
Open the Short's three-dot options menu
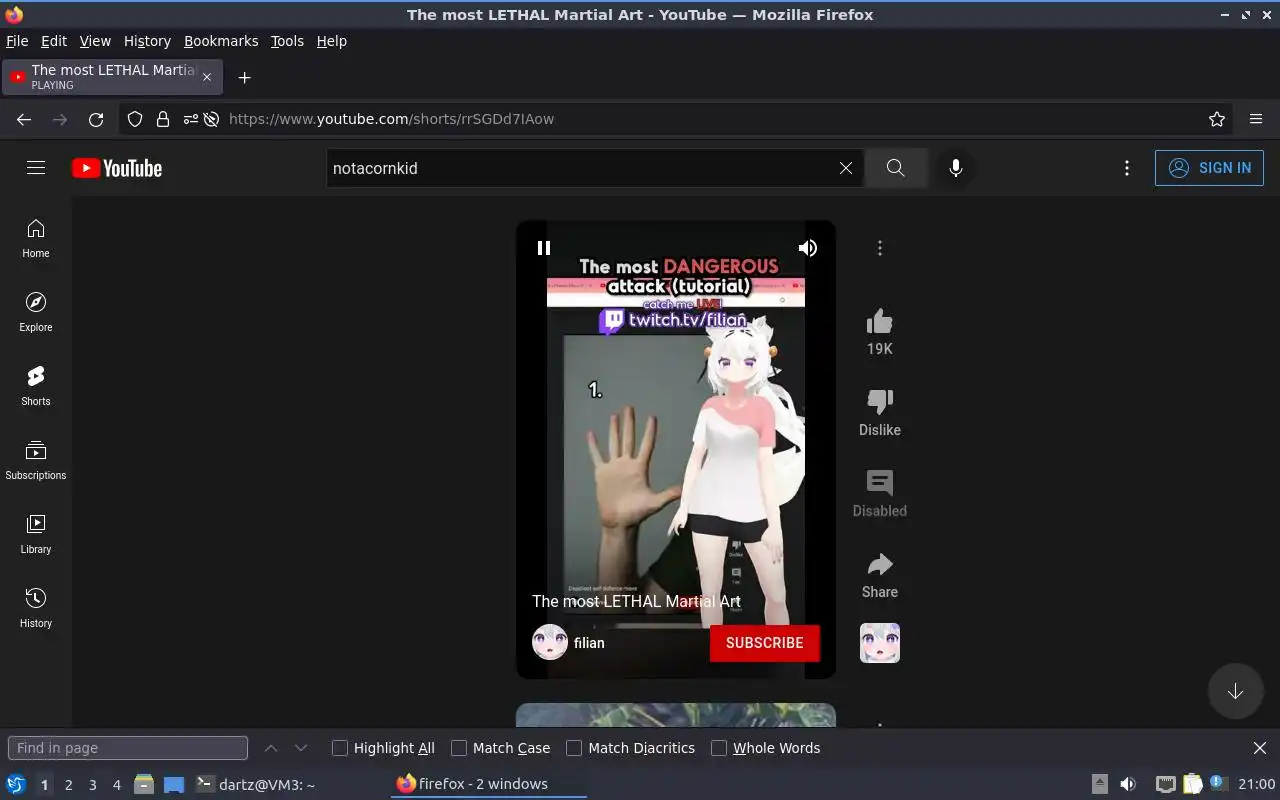(880, 248)
